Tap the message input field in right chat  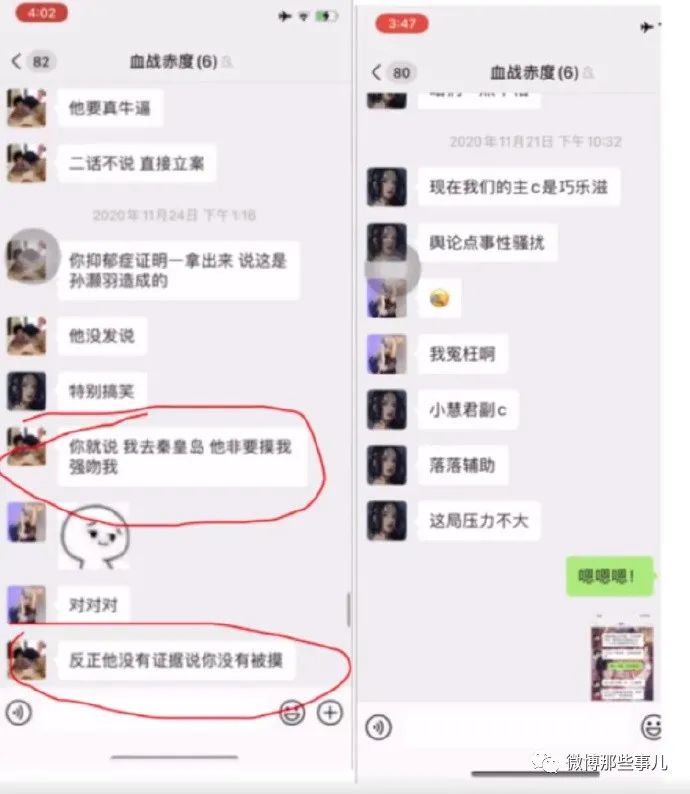click(516, 727)
